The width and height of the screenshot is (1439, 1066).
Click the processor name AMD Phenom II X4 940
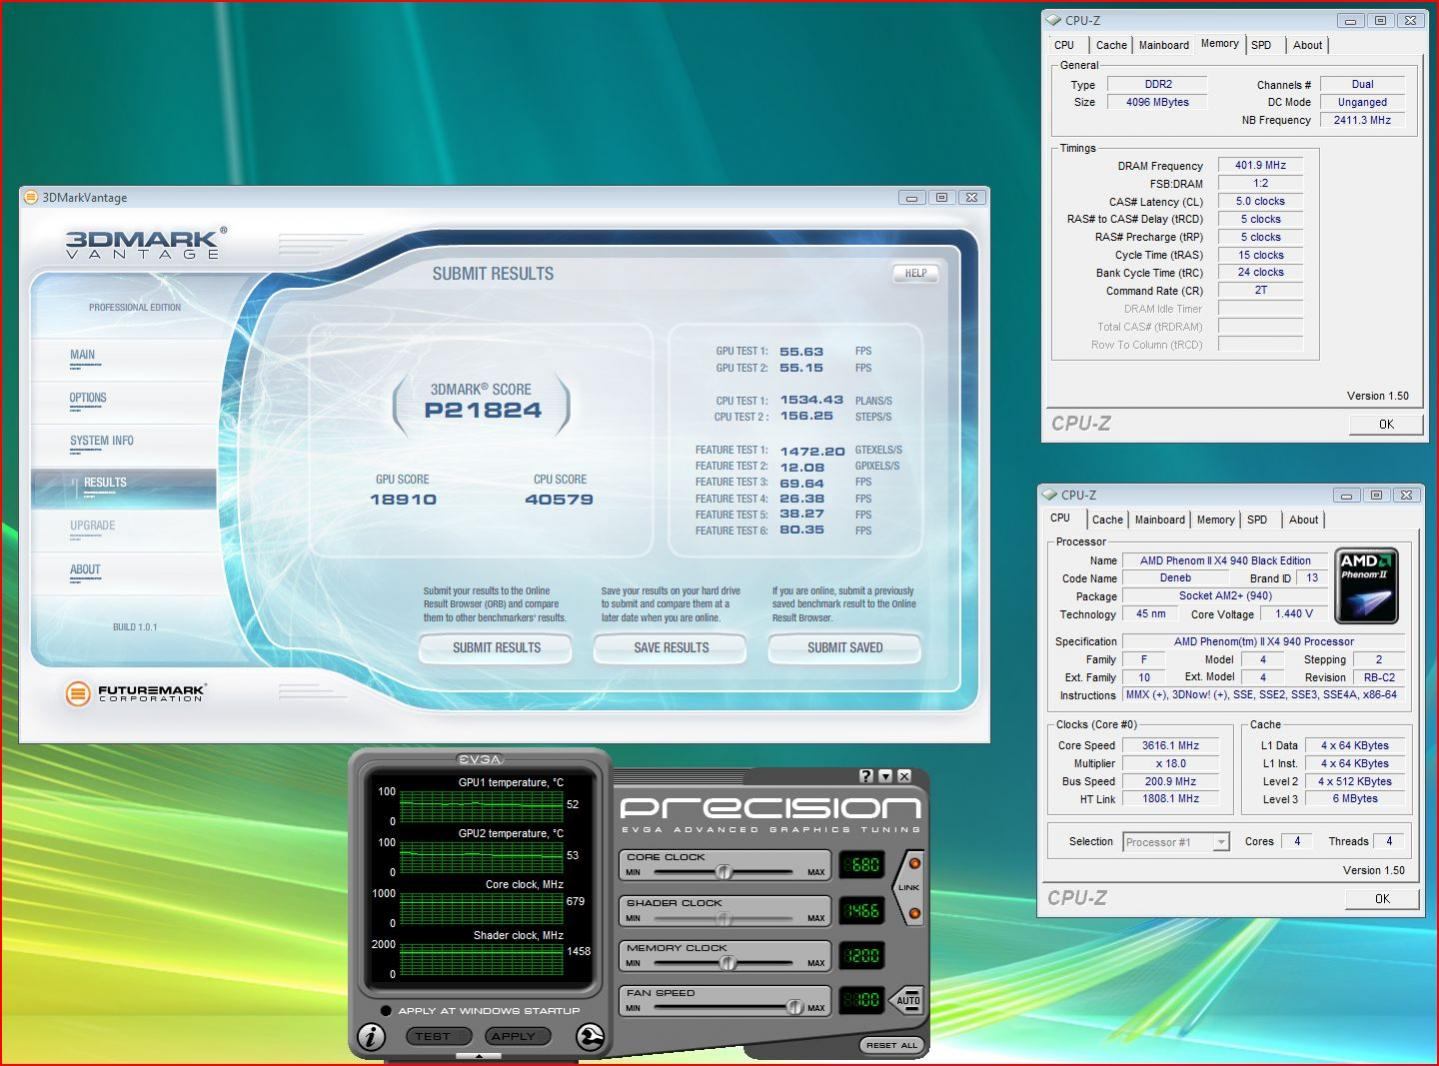tap(1225, 561)
